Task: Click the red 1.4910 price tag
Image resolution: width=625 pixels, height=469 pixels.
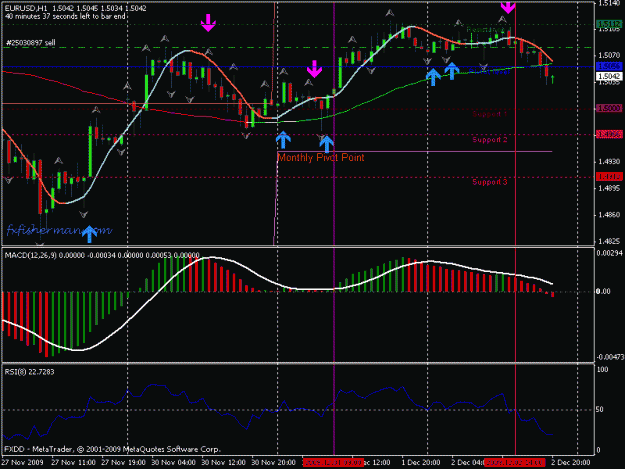Action: coord(609,176)
